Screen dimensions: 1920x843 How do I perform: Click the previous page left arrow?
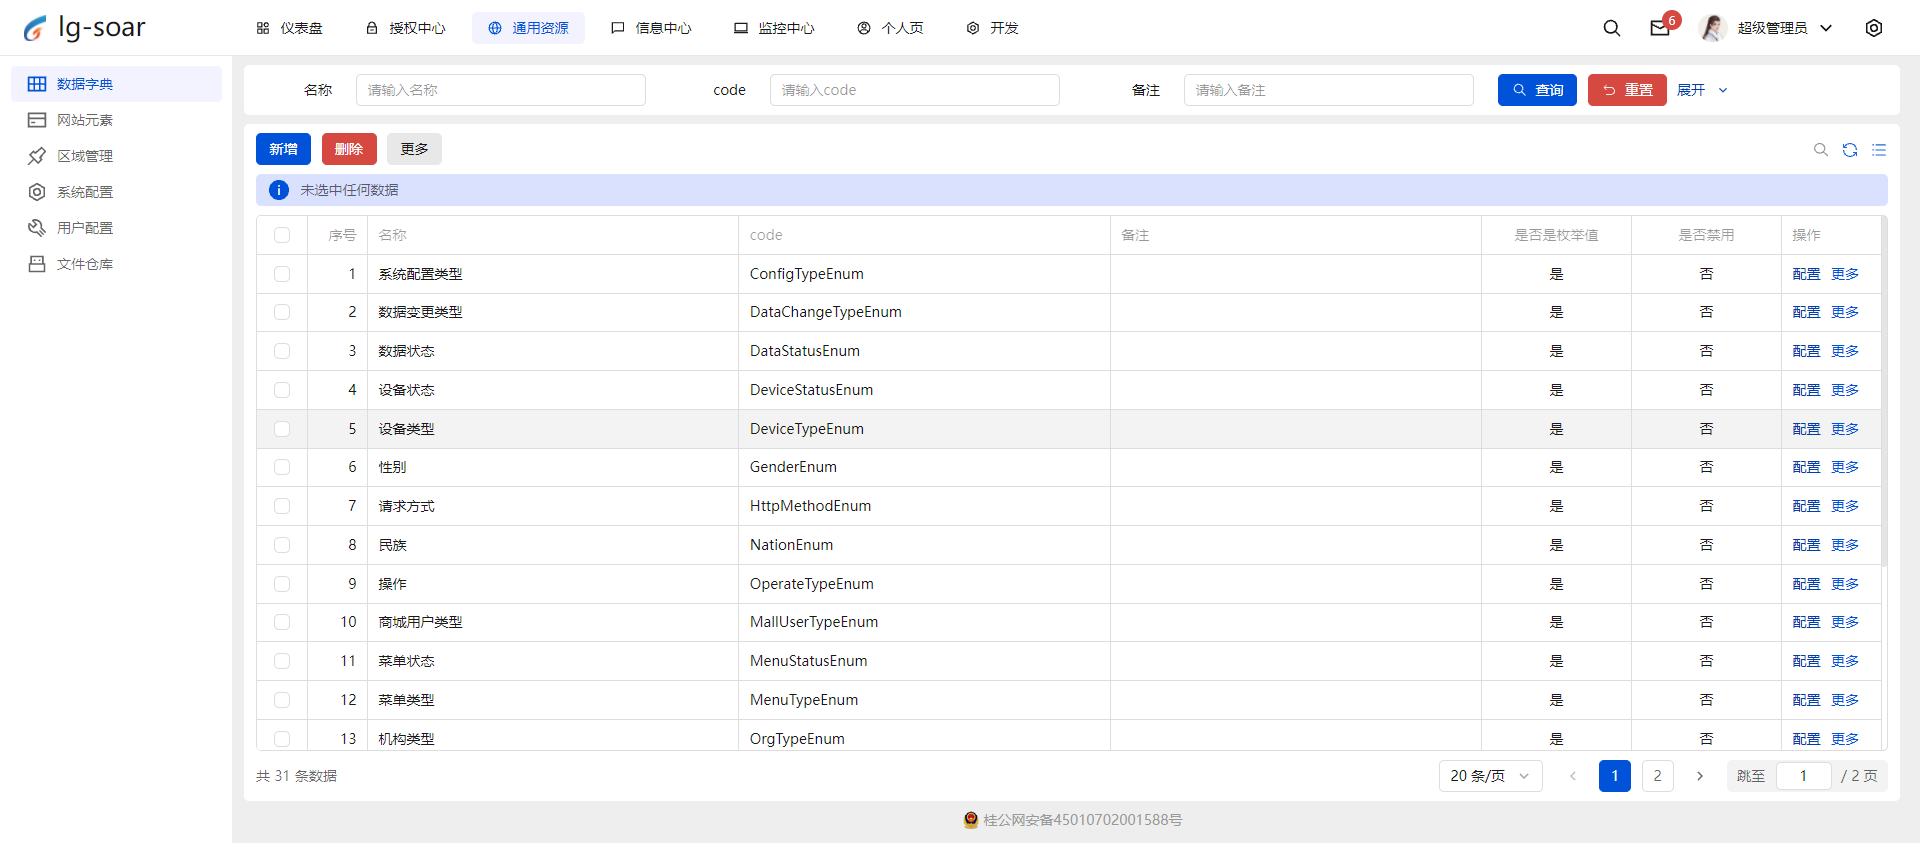point(1573,776)
